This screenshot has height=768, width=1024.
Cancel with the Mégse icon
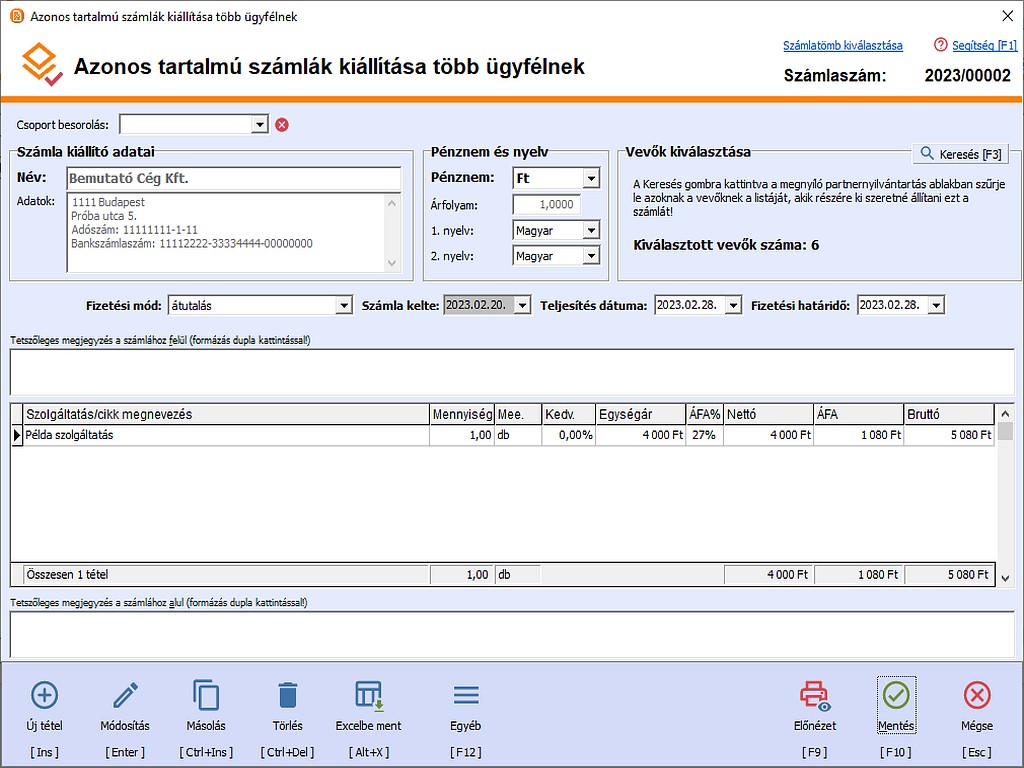click(x=976, y=695)
